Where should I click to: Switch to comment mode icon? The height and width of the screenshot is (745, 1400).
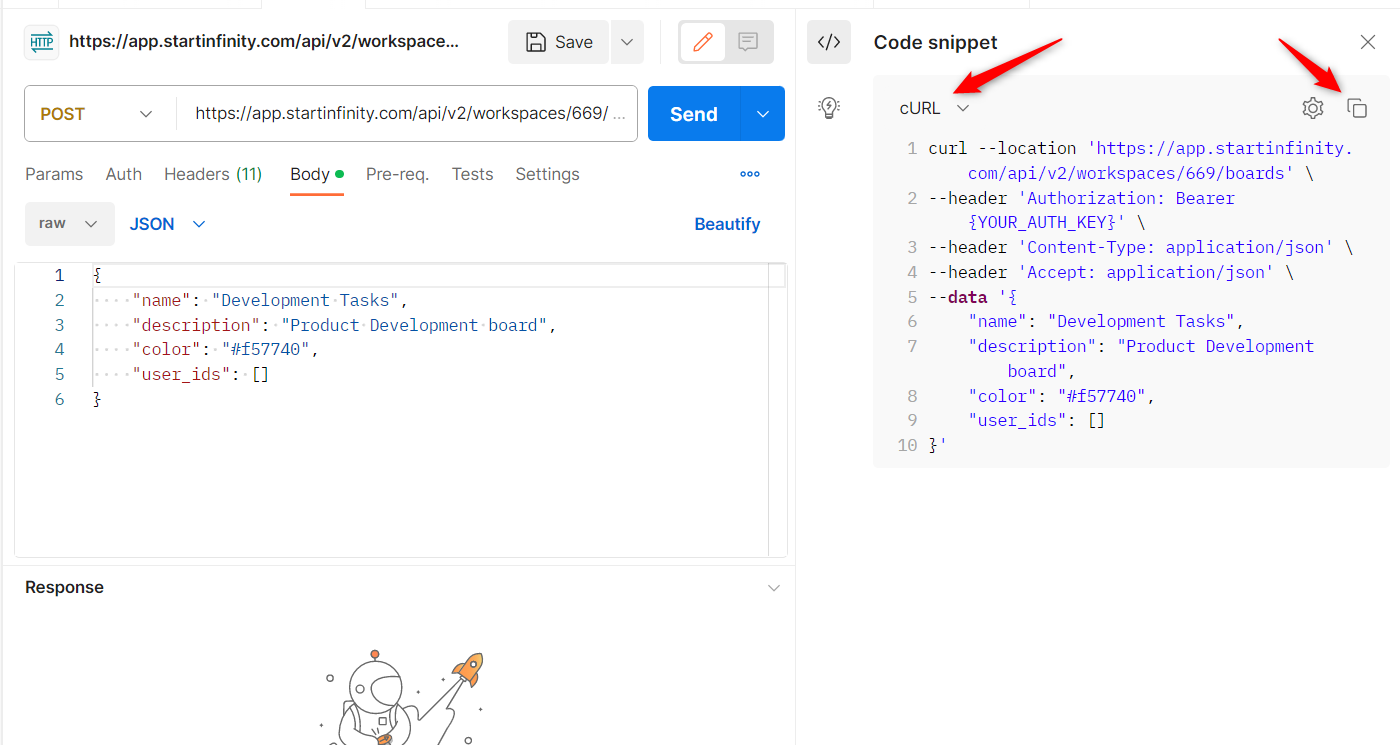[x=748, y=42]
